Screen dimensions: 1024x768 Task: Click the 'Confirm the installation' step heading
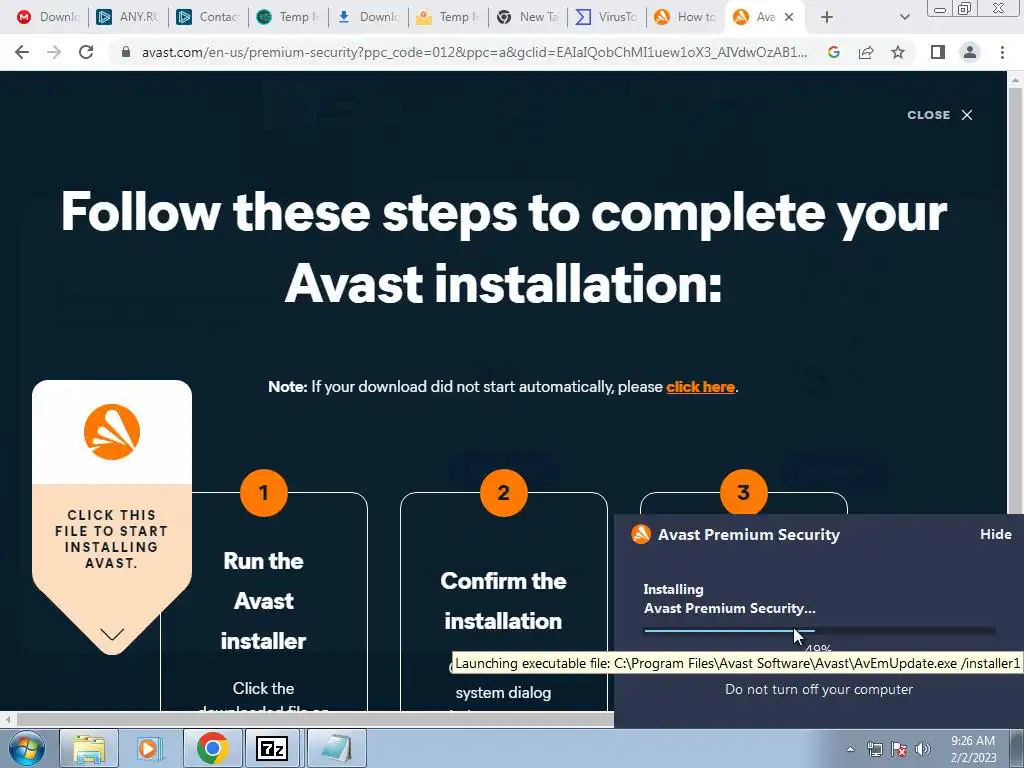click(x=503, y=601)
